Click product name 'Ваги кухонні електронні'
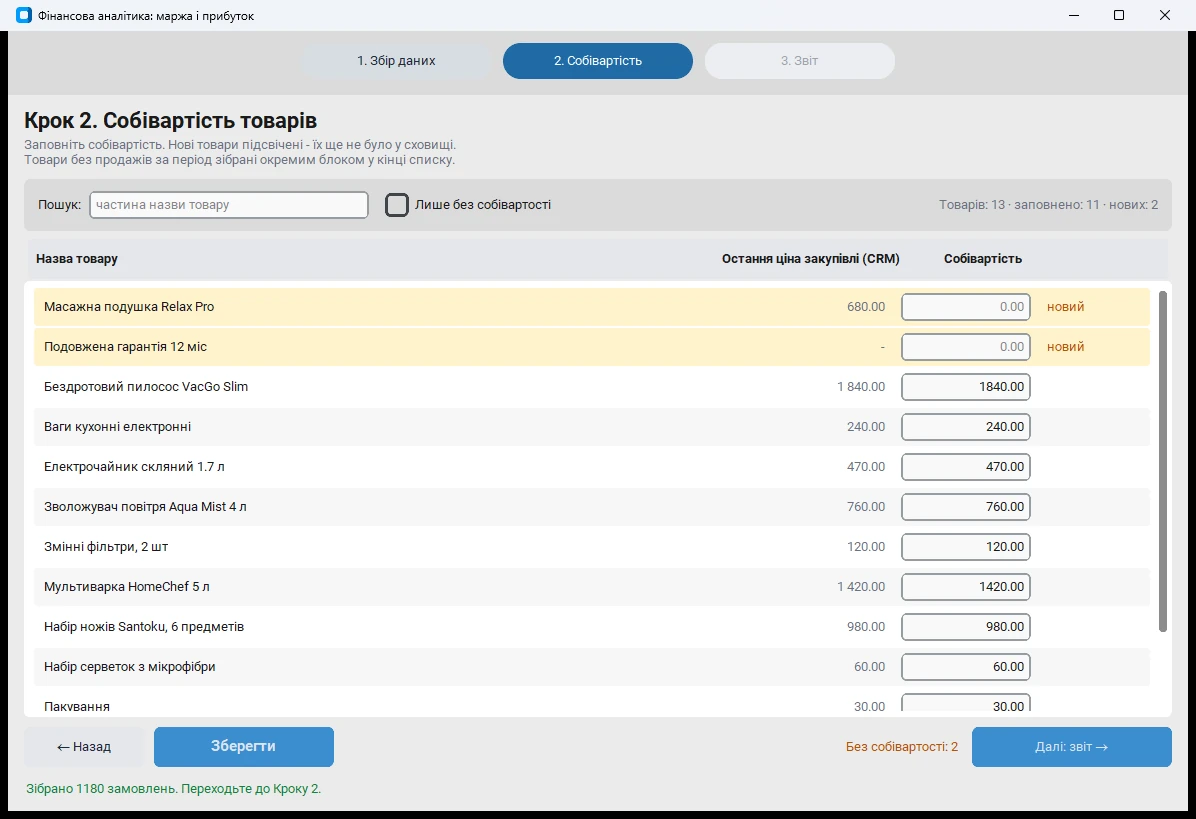1196x819 pixels. click(117, 427)
